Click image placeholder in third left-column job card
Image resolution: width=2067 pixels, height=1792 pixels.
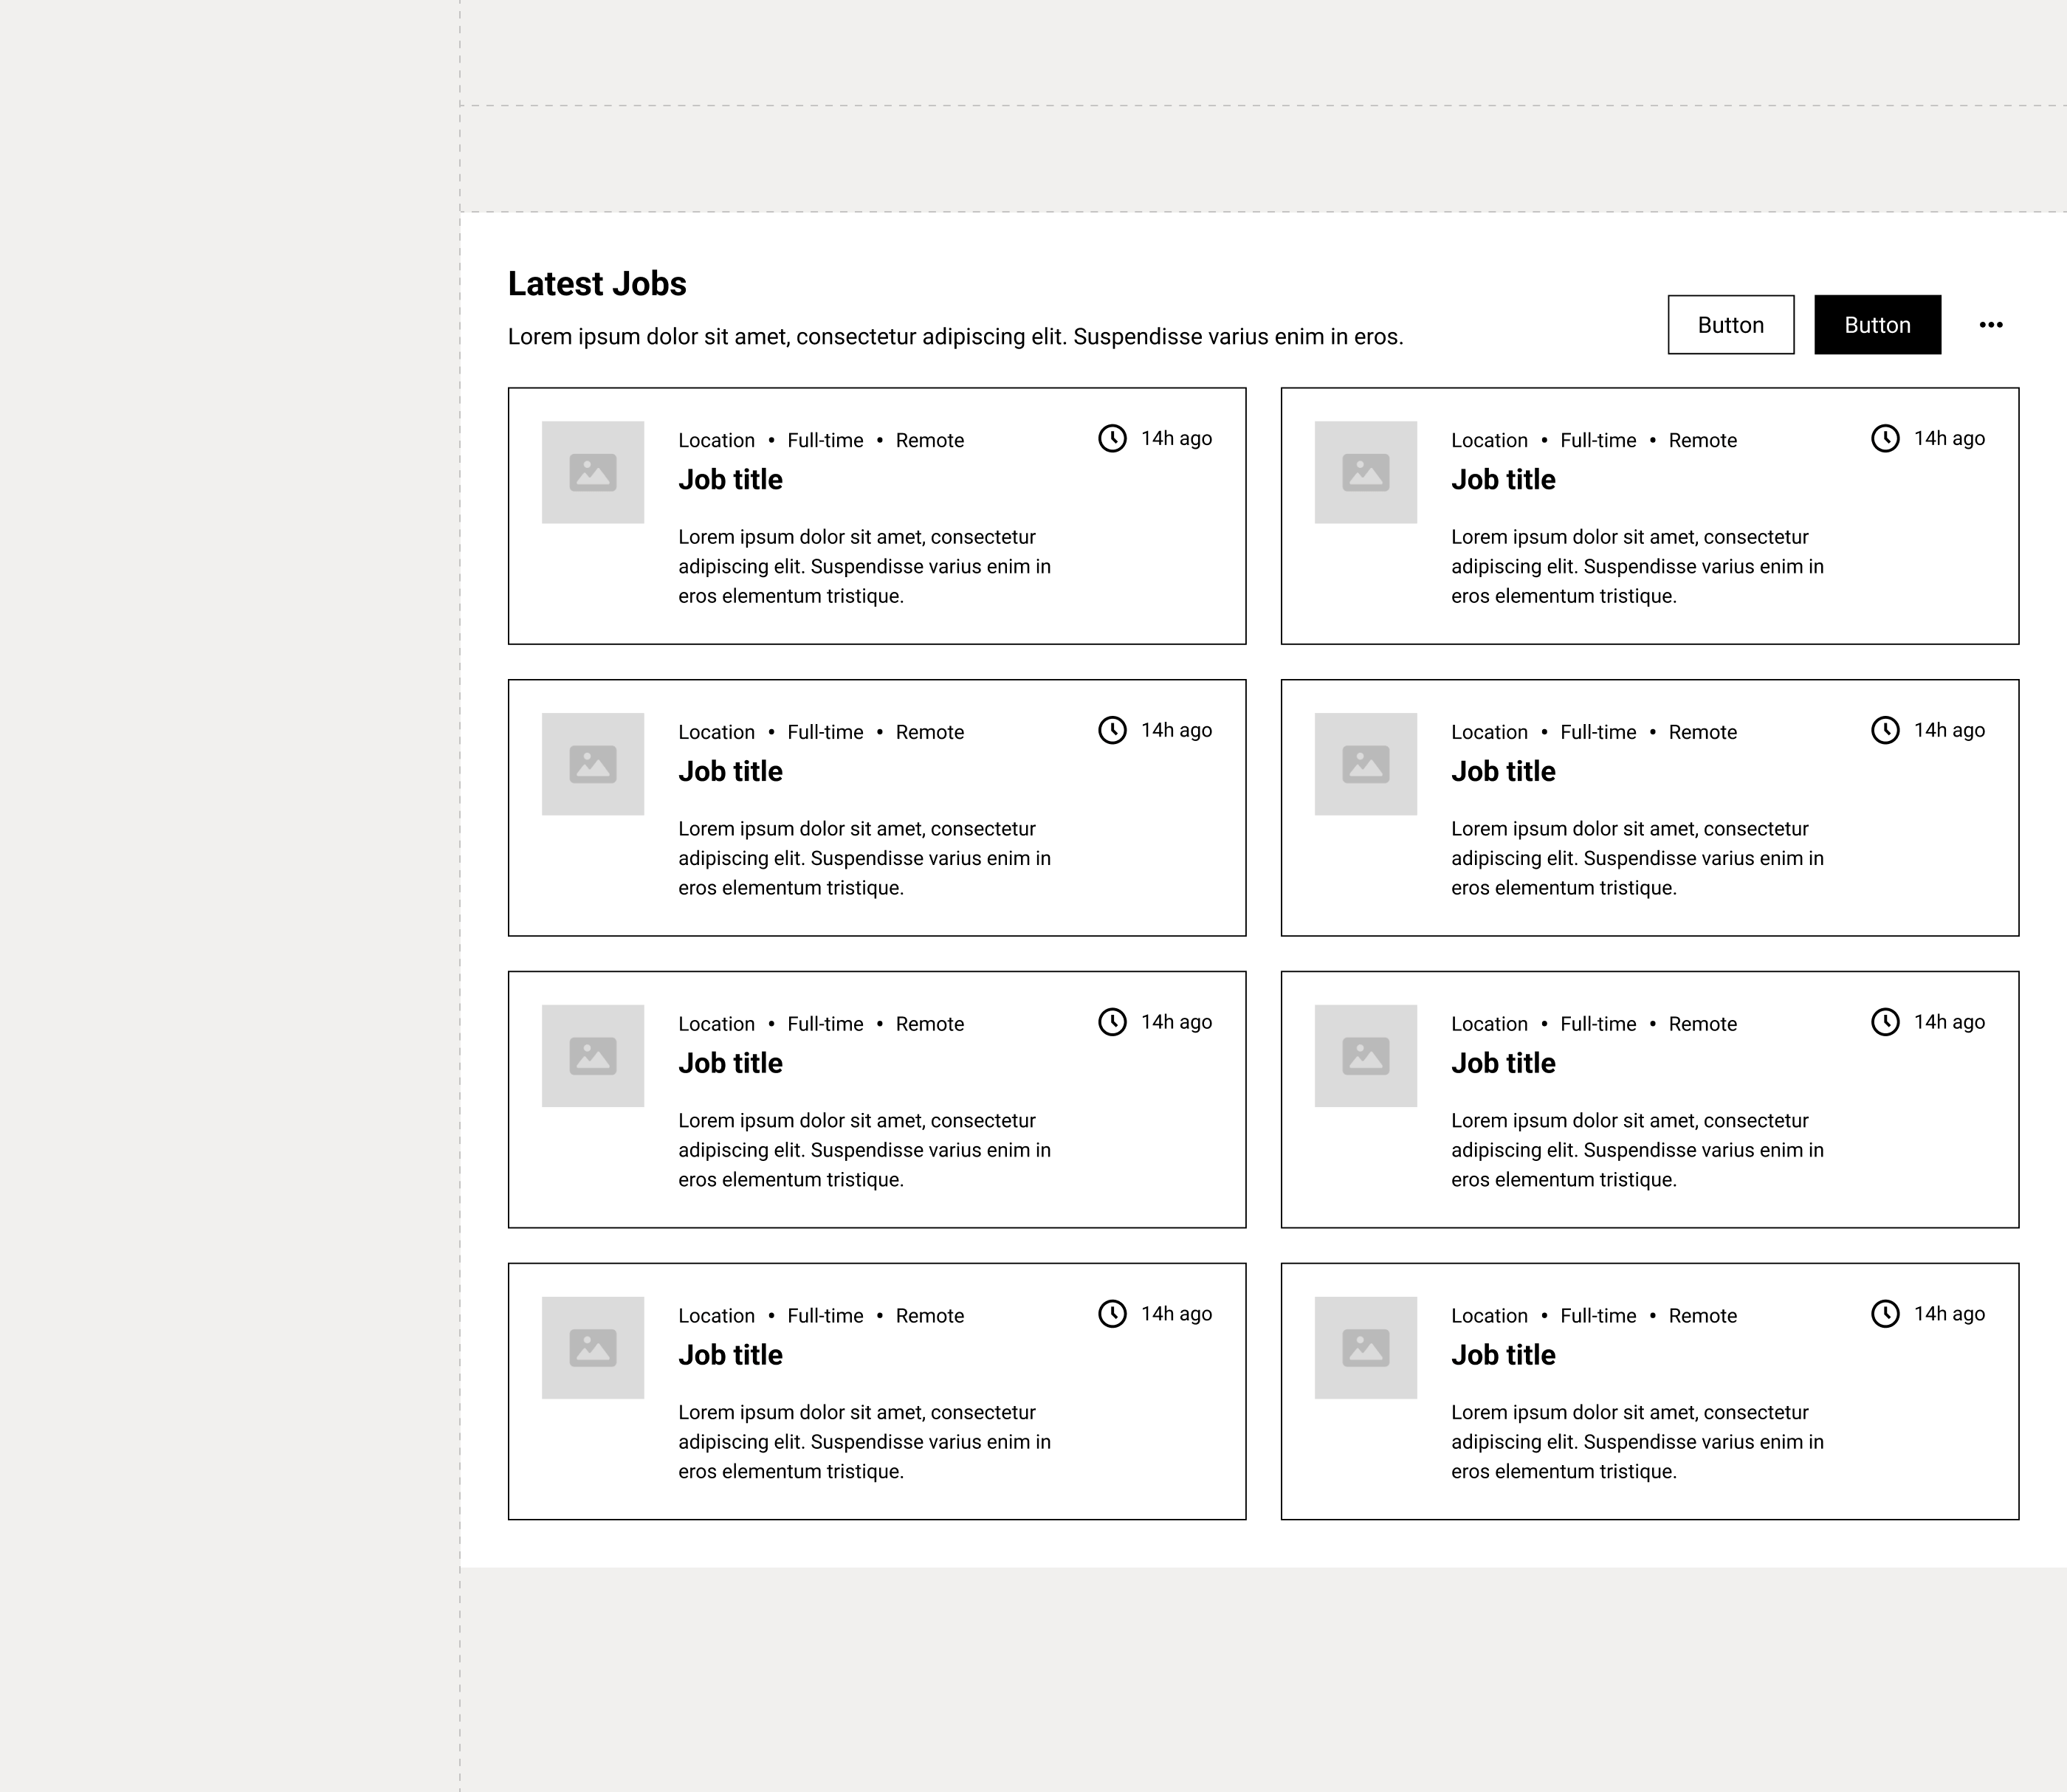593,1056
